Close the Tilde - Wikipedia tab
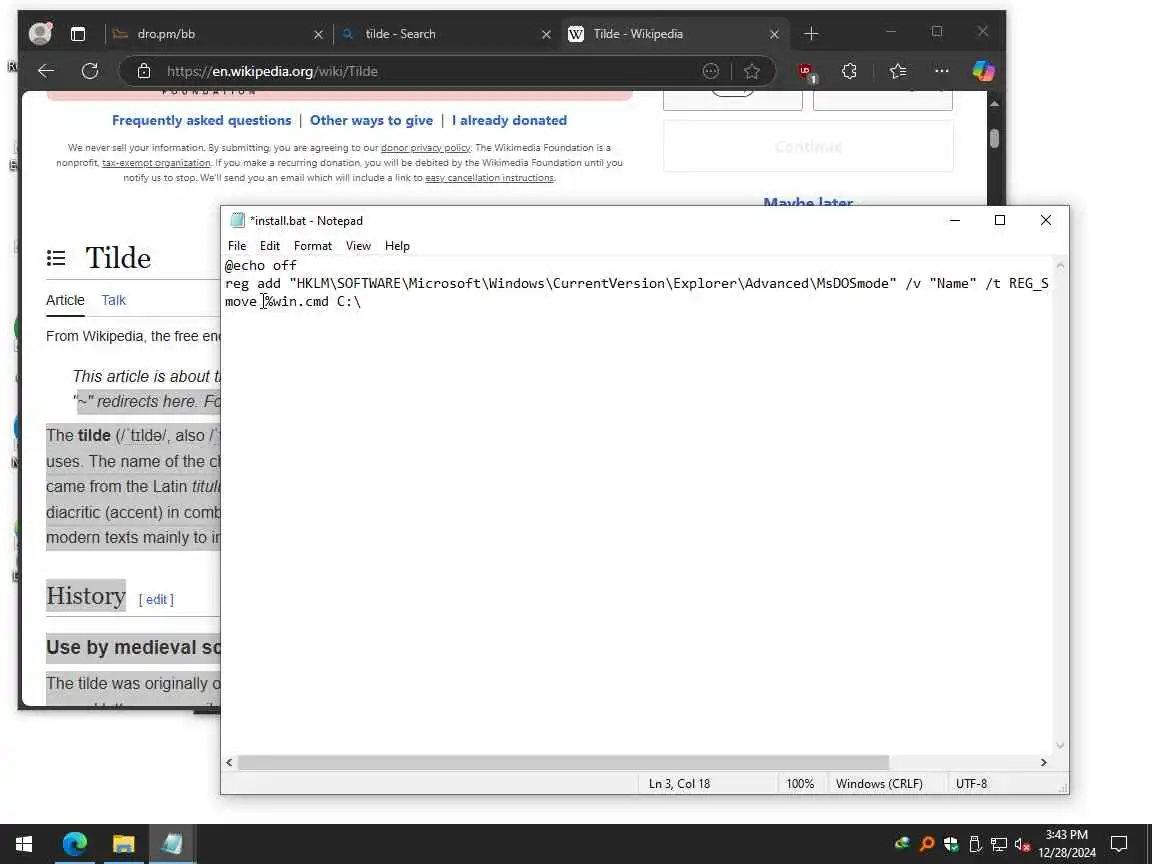This screenshot has width=1152, height=864. click(774, 35)
